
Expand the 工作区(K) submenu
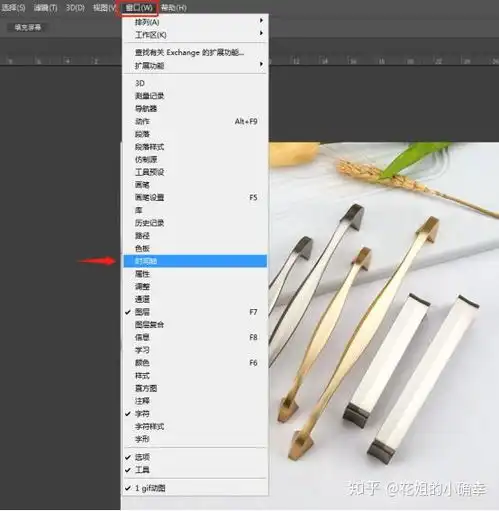pyautogui.click(x=195, y=35)
